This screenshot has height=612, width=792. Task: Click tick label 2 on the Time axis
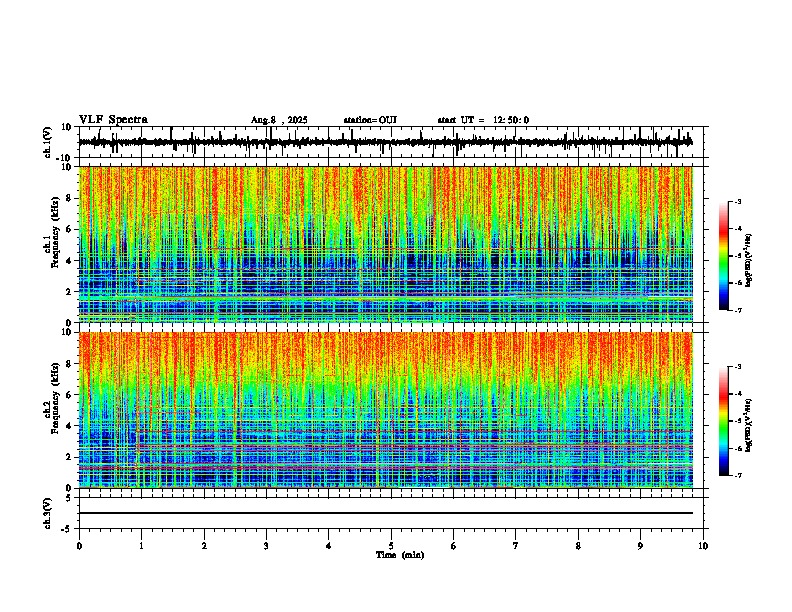204,546
